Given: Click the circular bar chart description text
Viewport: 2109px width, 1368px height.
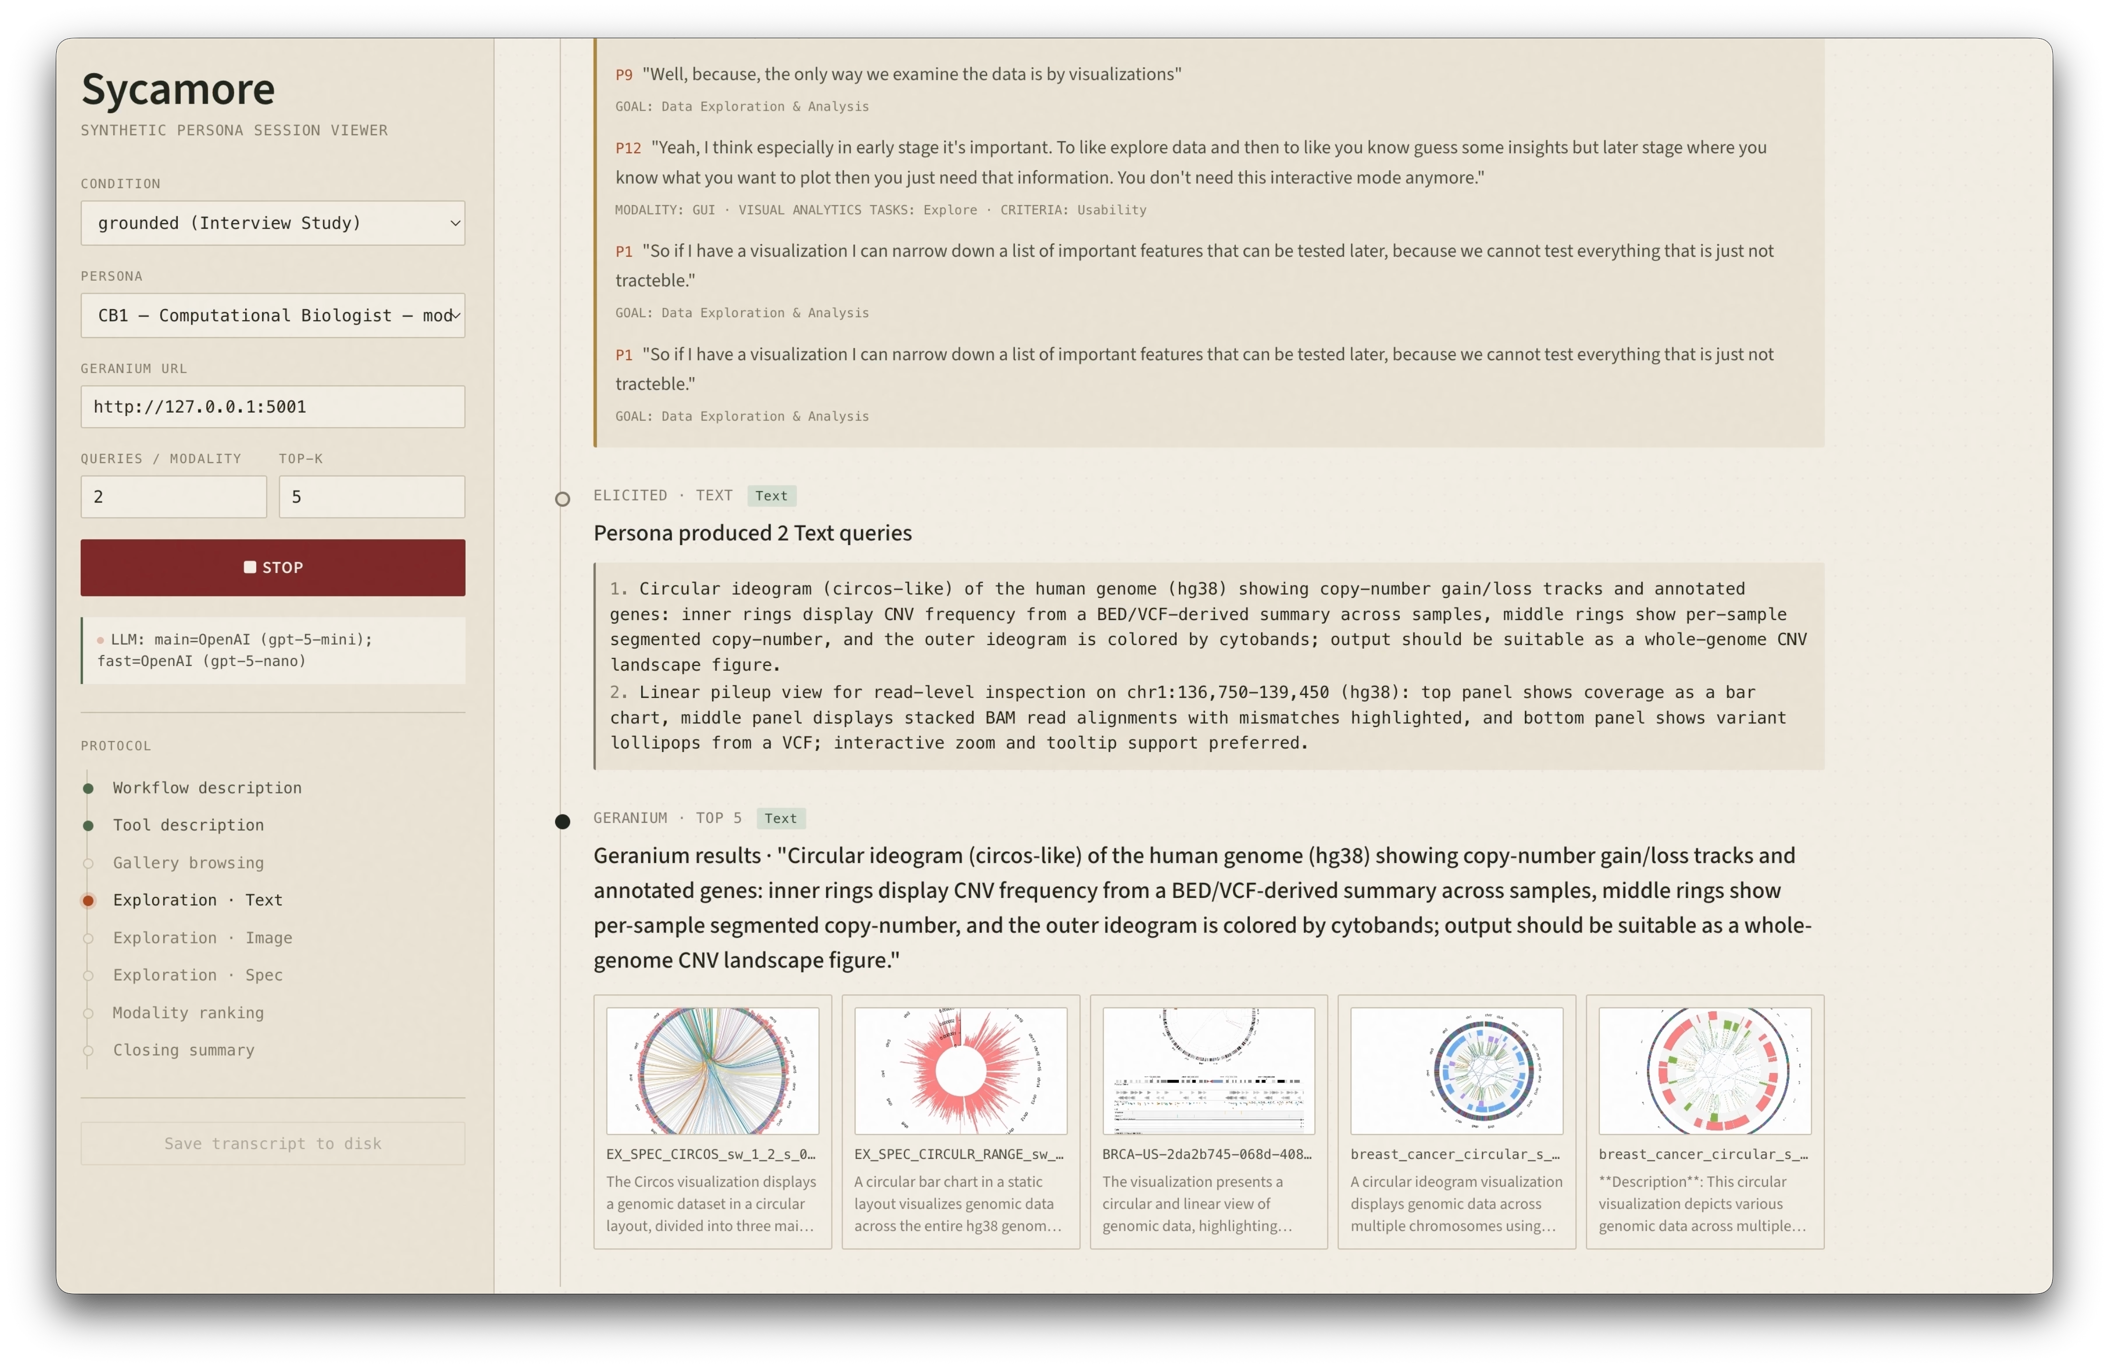Looking at the screenshot, I should click(958, 1204).
